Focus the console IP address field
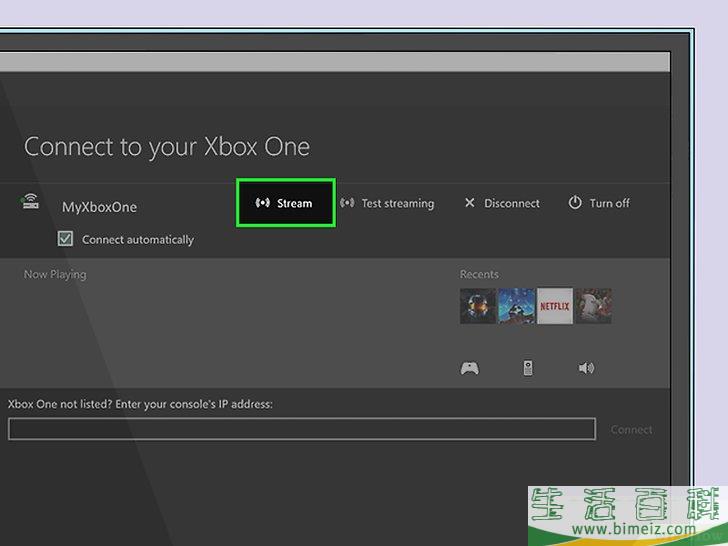The height and width of the screenshot is (546, 728). point(302,429)
